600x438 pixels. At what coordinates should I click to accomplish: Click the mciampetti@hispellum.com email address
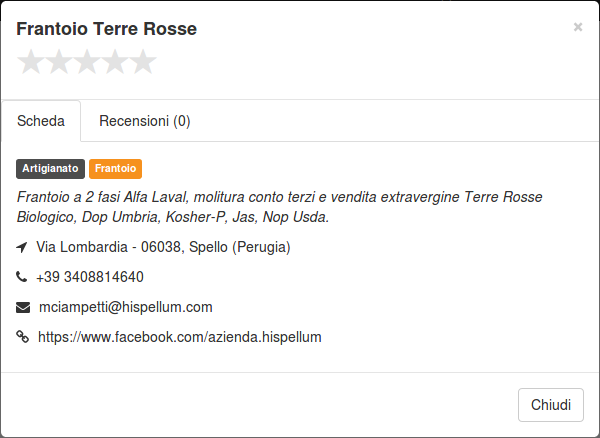(126, 307)
